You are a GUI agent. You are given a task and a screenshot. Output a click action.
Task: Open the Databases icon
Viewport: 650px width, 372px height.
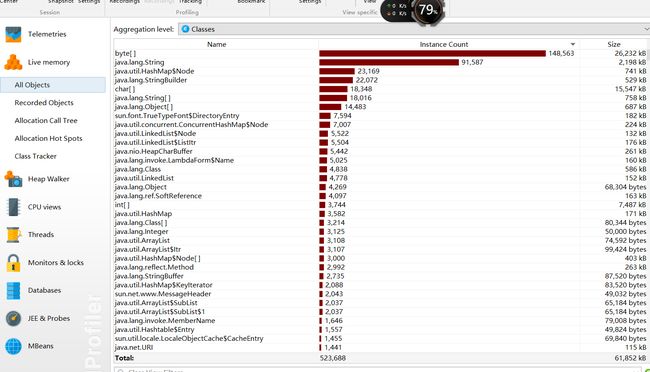[x=13, y=290]
